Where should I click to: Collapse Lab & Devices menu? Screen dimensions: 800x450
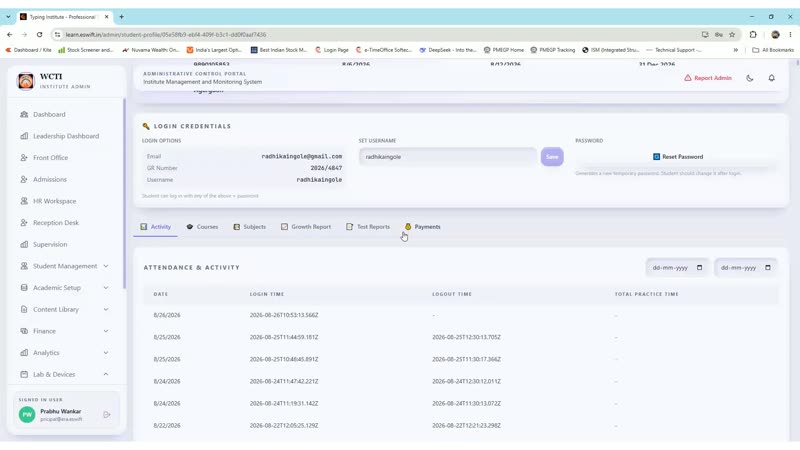tap(64, 374)
